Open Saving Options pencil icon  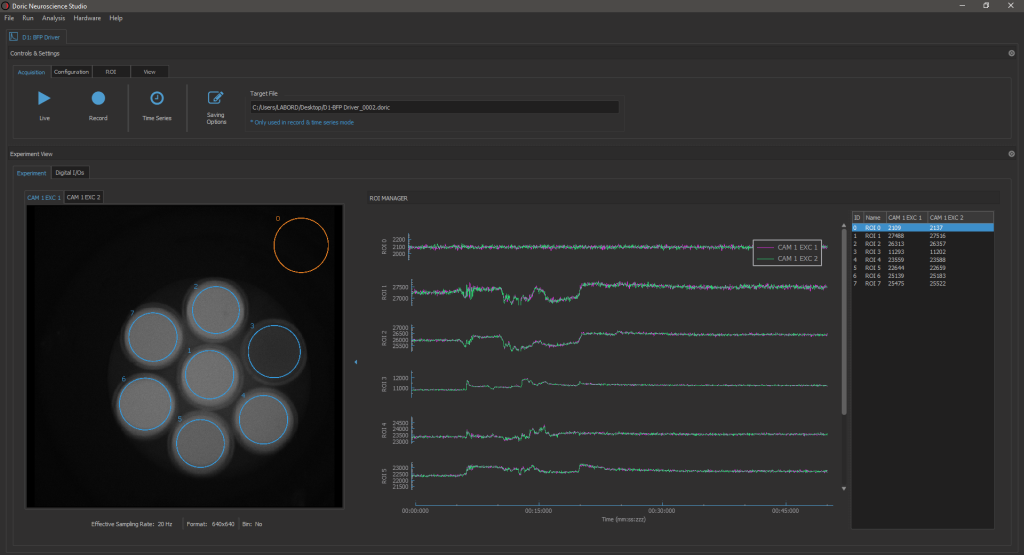(216, 98)
